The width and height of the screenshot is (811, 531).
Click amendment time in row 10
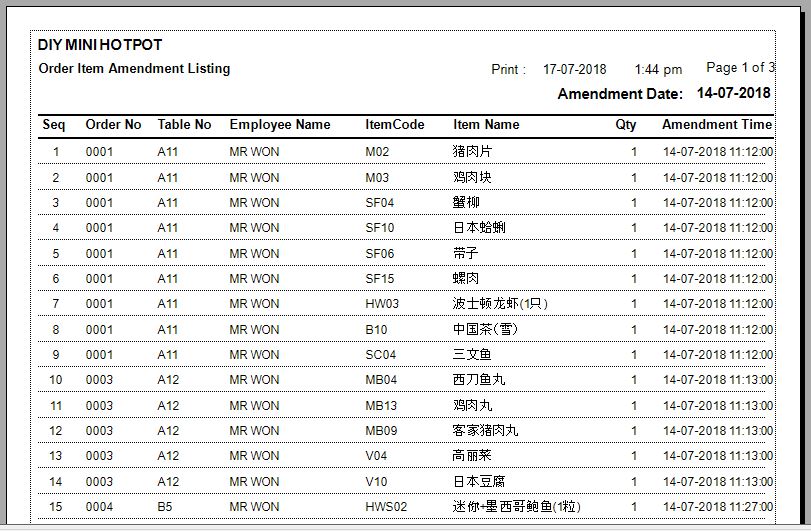[718, 380]
